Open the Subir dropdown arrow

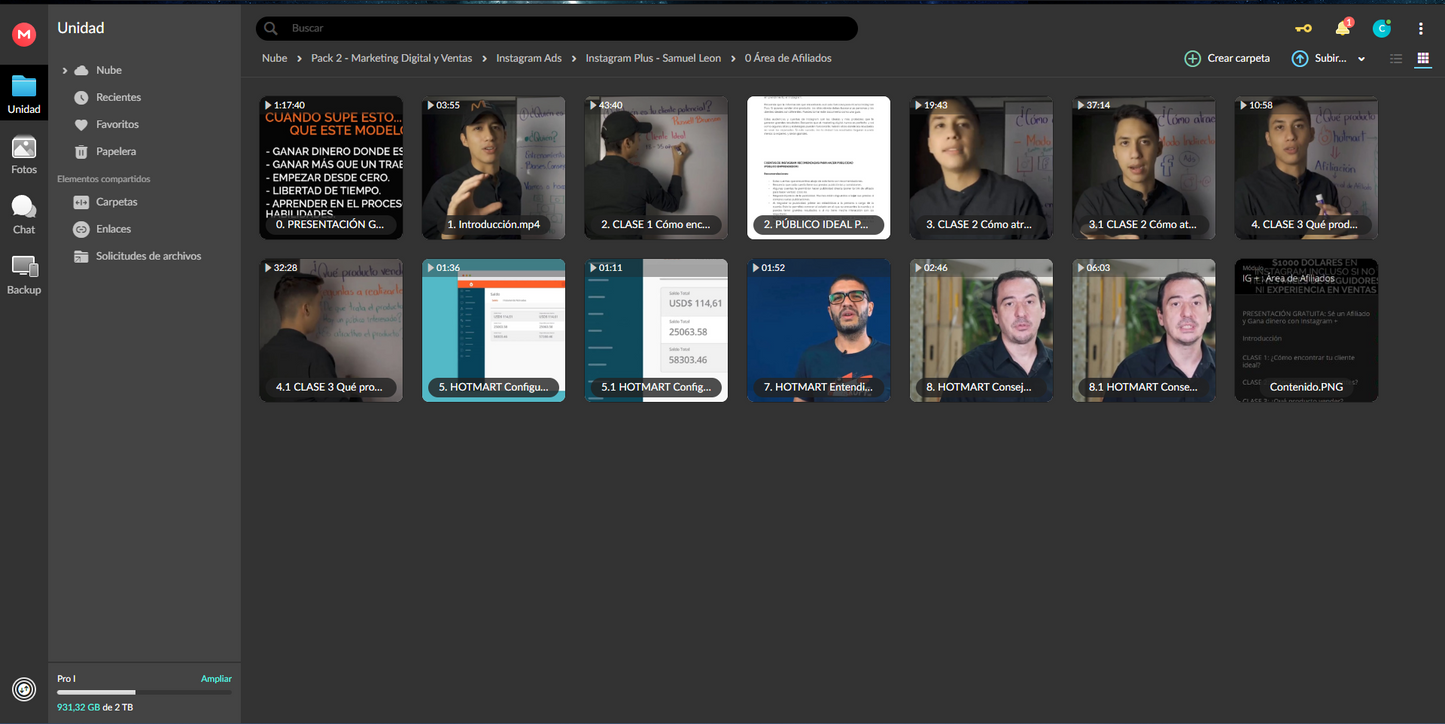pyautogui.click(x=1361, y=59)
